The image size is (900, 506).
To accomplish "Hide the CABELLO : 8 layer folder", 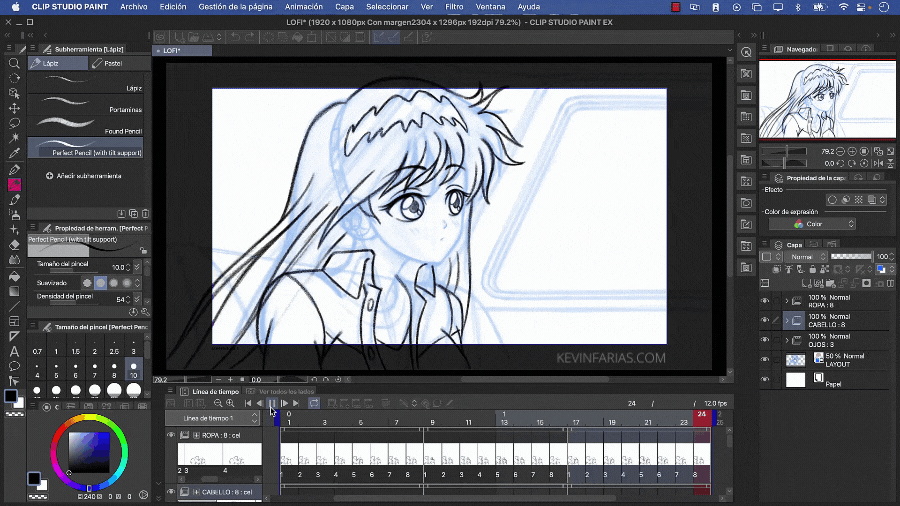I will [x=765, y=320].
